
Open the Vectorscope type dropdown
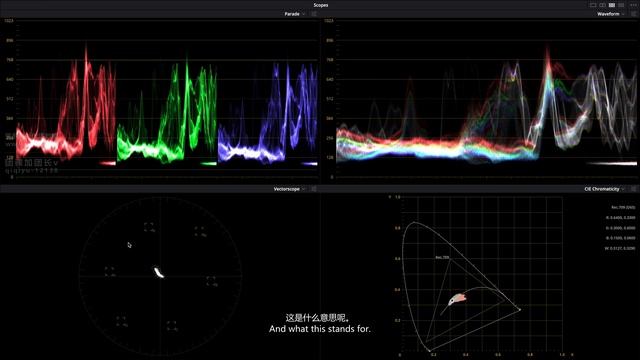point(289,189)
